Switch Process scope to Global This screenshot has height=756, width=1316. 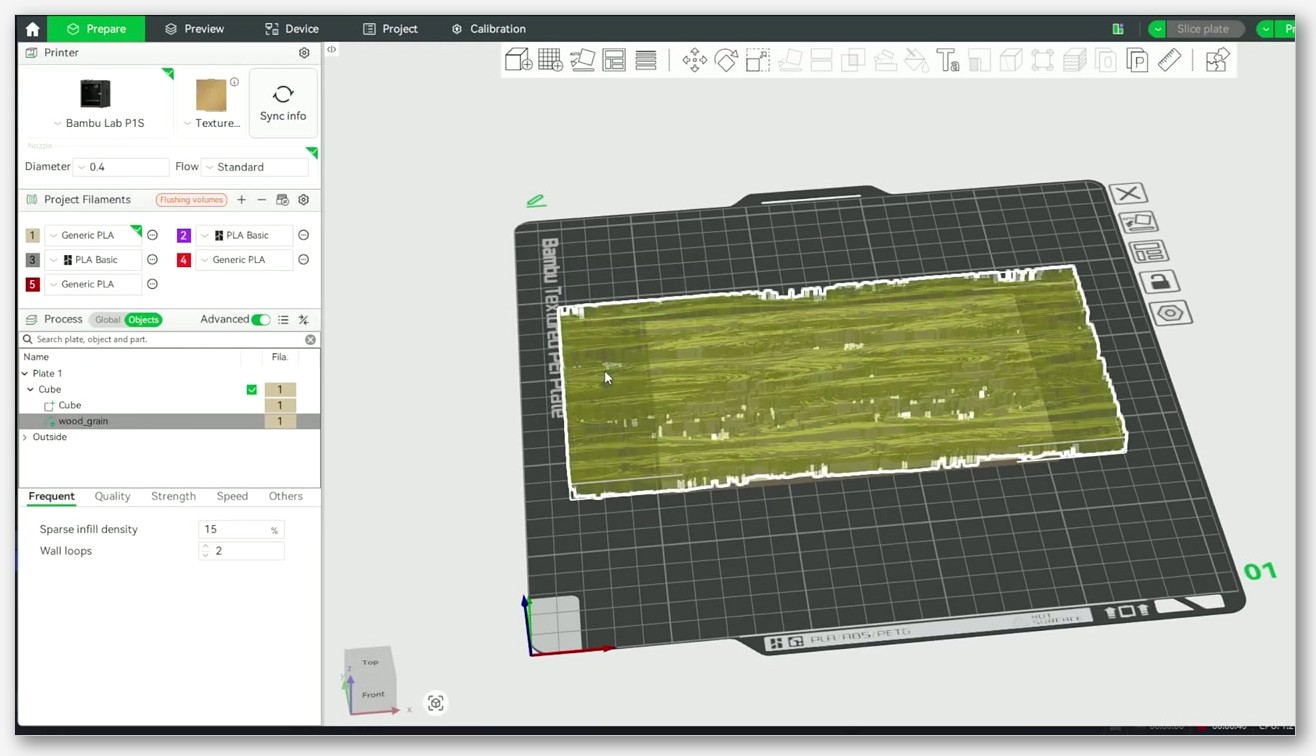coord(107,320)
